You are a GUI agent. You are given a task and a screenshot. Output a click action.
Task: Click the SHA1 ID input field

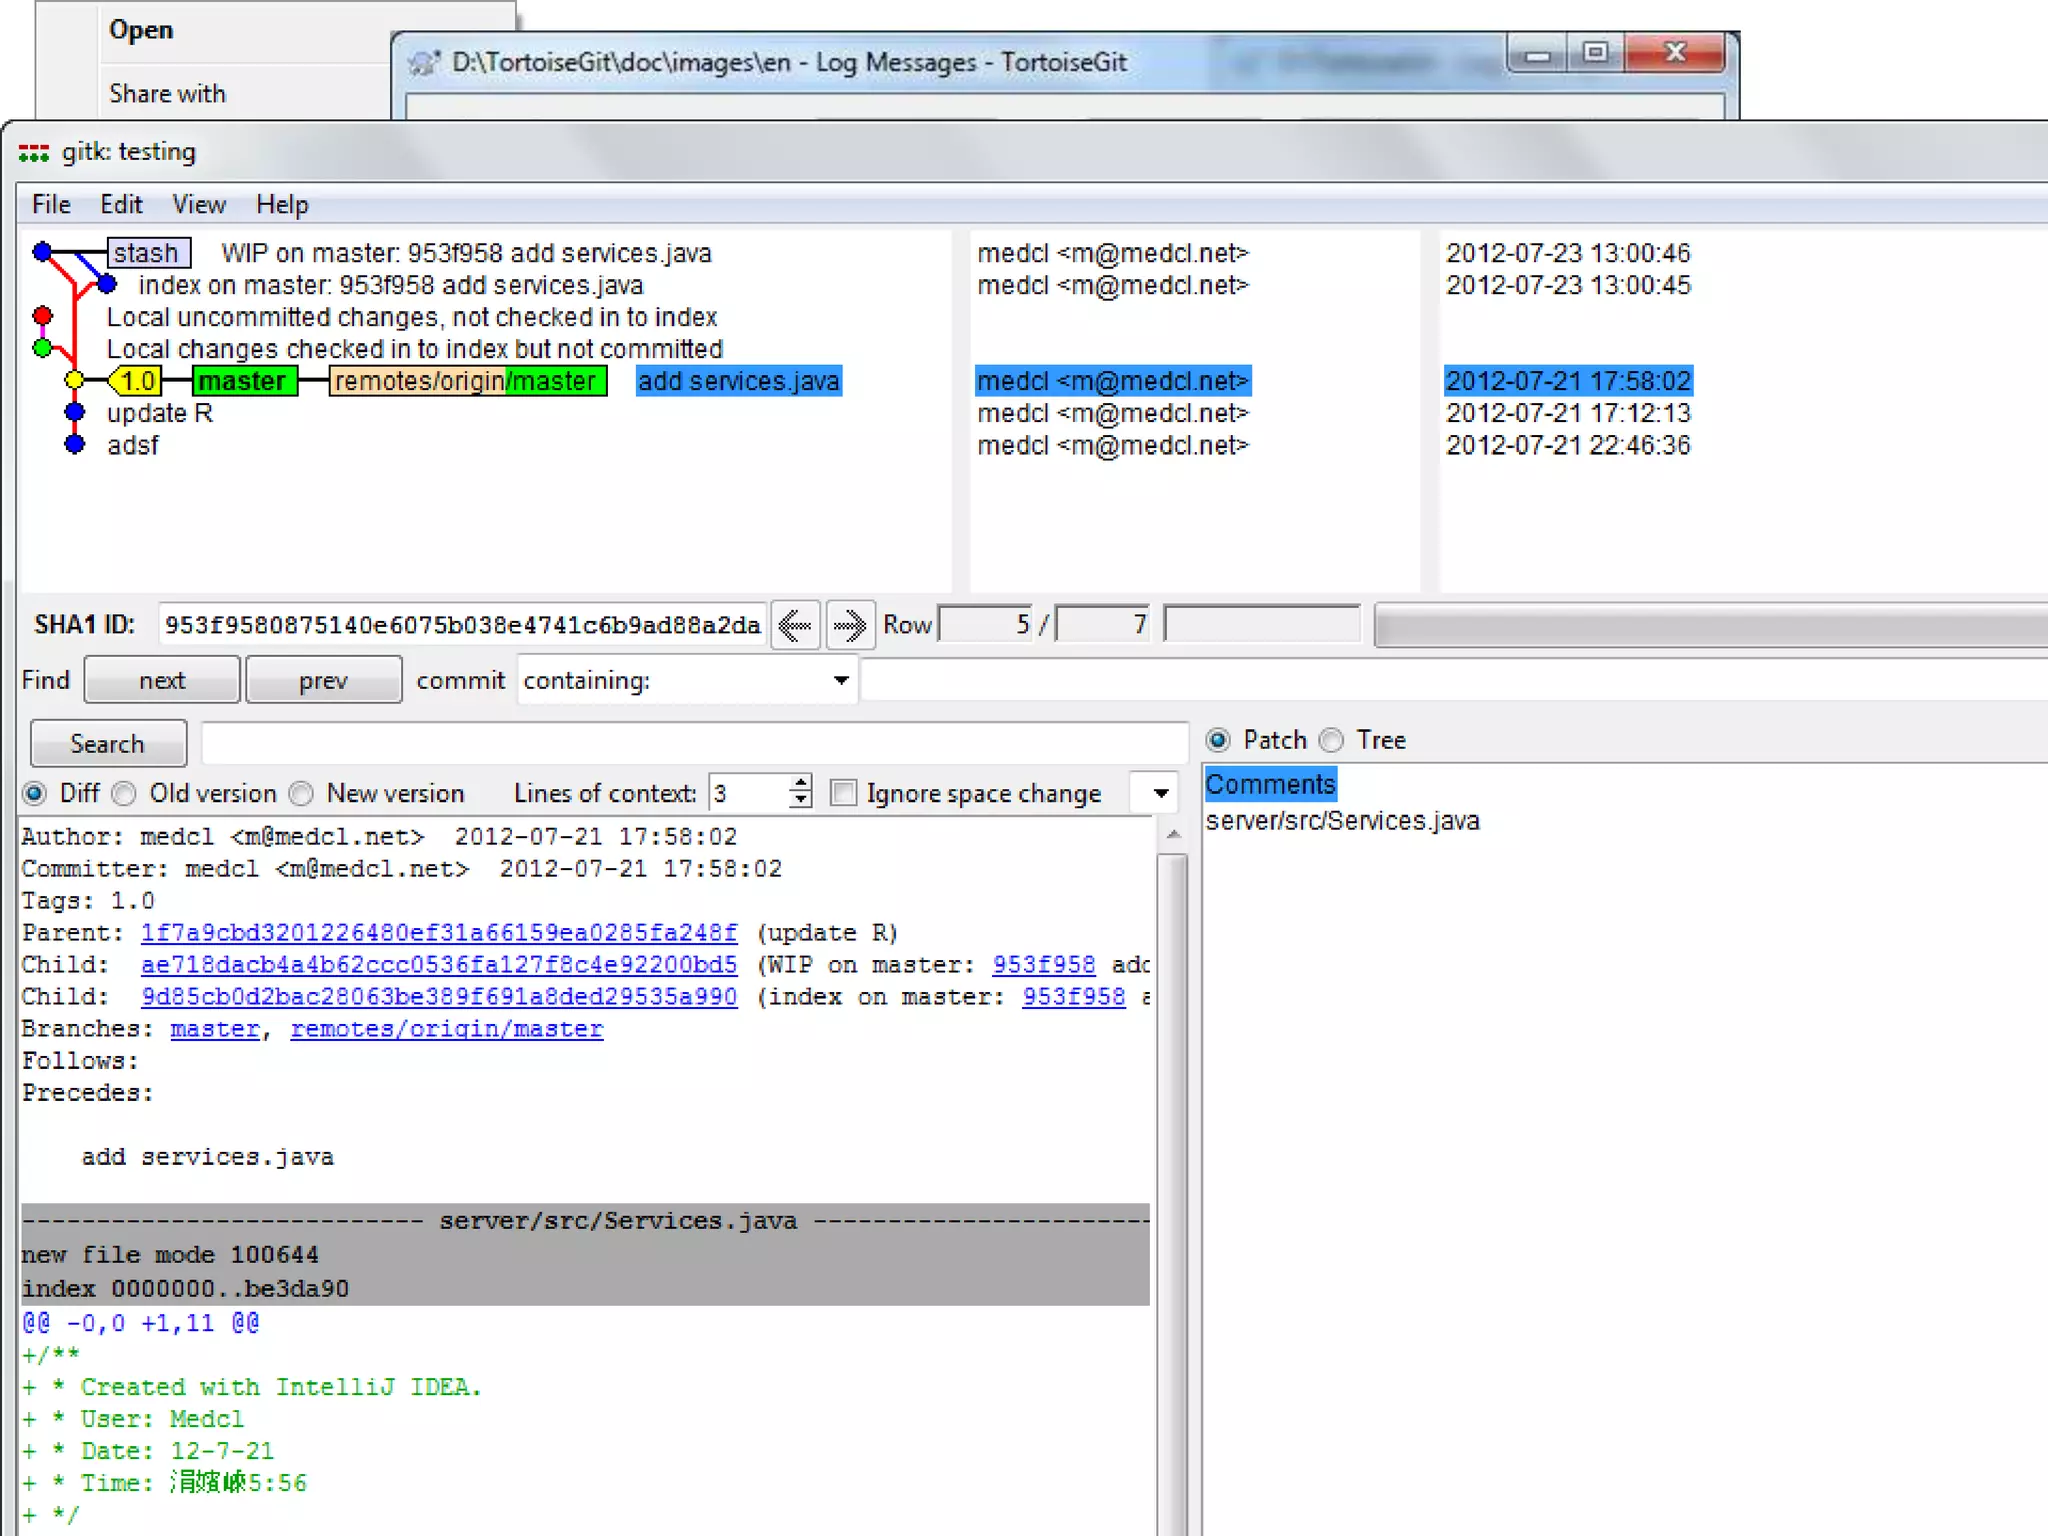[x=461, y=626]
